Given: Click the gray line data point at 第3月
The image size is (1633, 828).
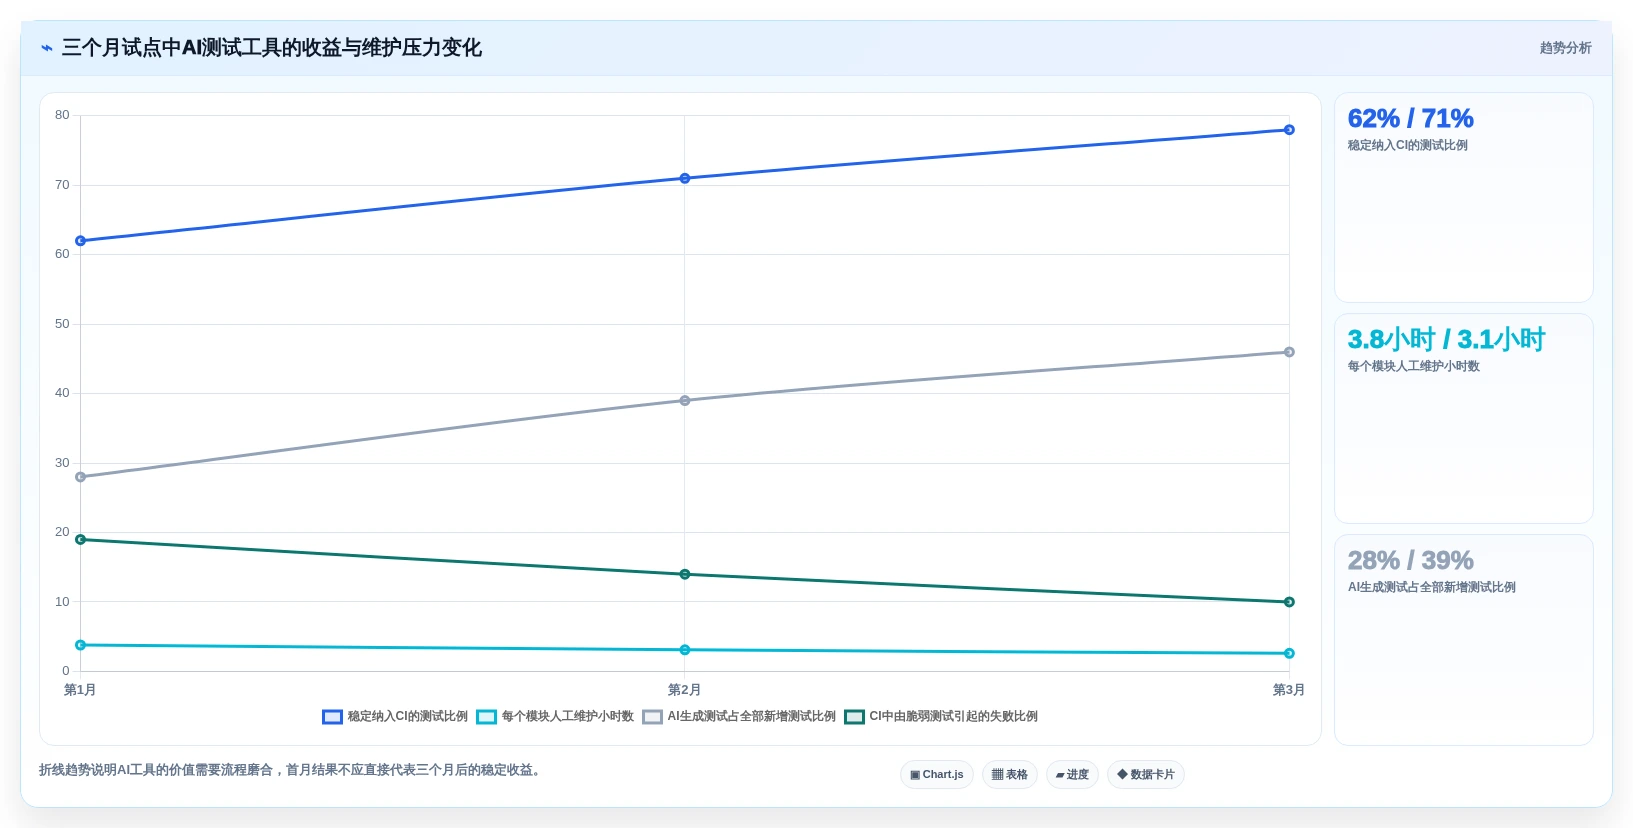Looking at the screenshot, I should click(1289, 352).
